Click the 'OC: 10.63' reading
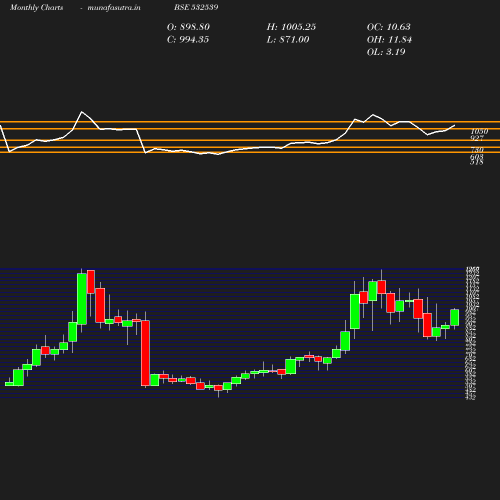This screenshot has height=500, width=500. 389,27
